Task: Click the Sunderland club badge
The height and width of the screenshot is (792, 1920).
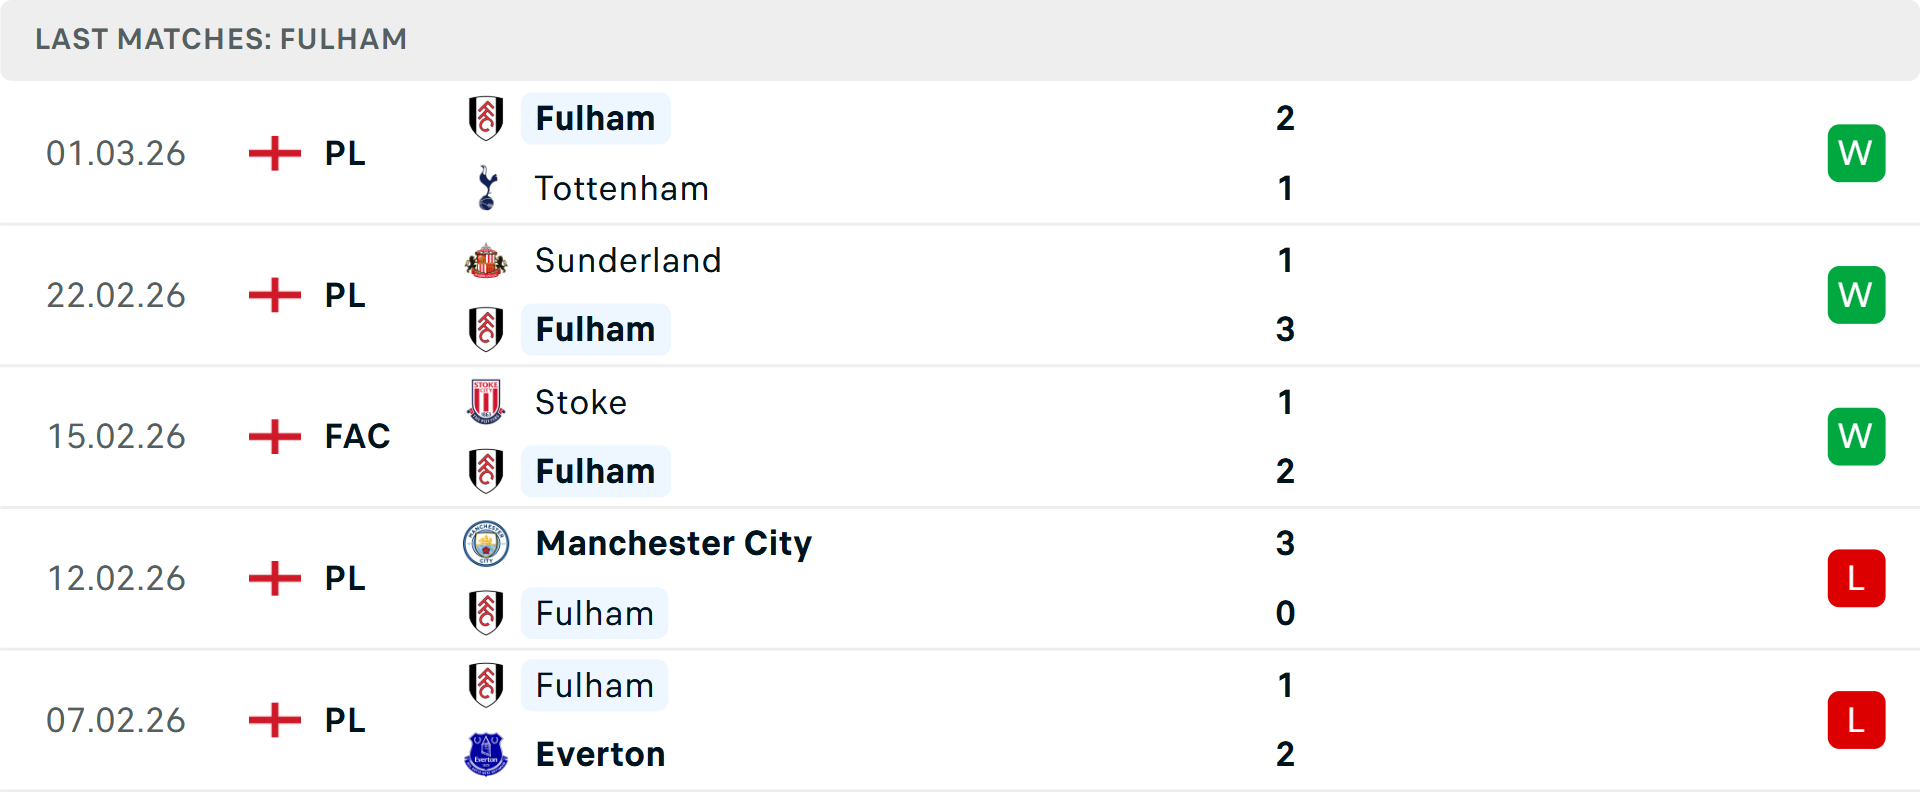Action: (487, 260)
